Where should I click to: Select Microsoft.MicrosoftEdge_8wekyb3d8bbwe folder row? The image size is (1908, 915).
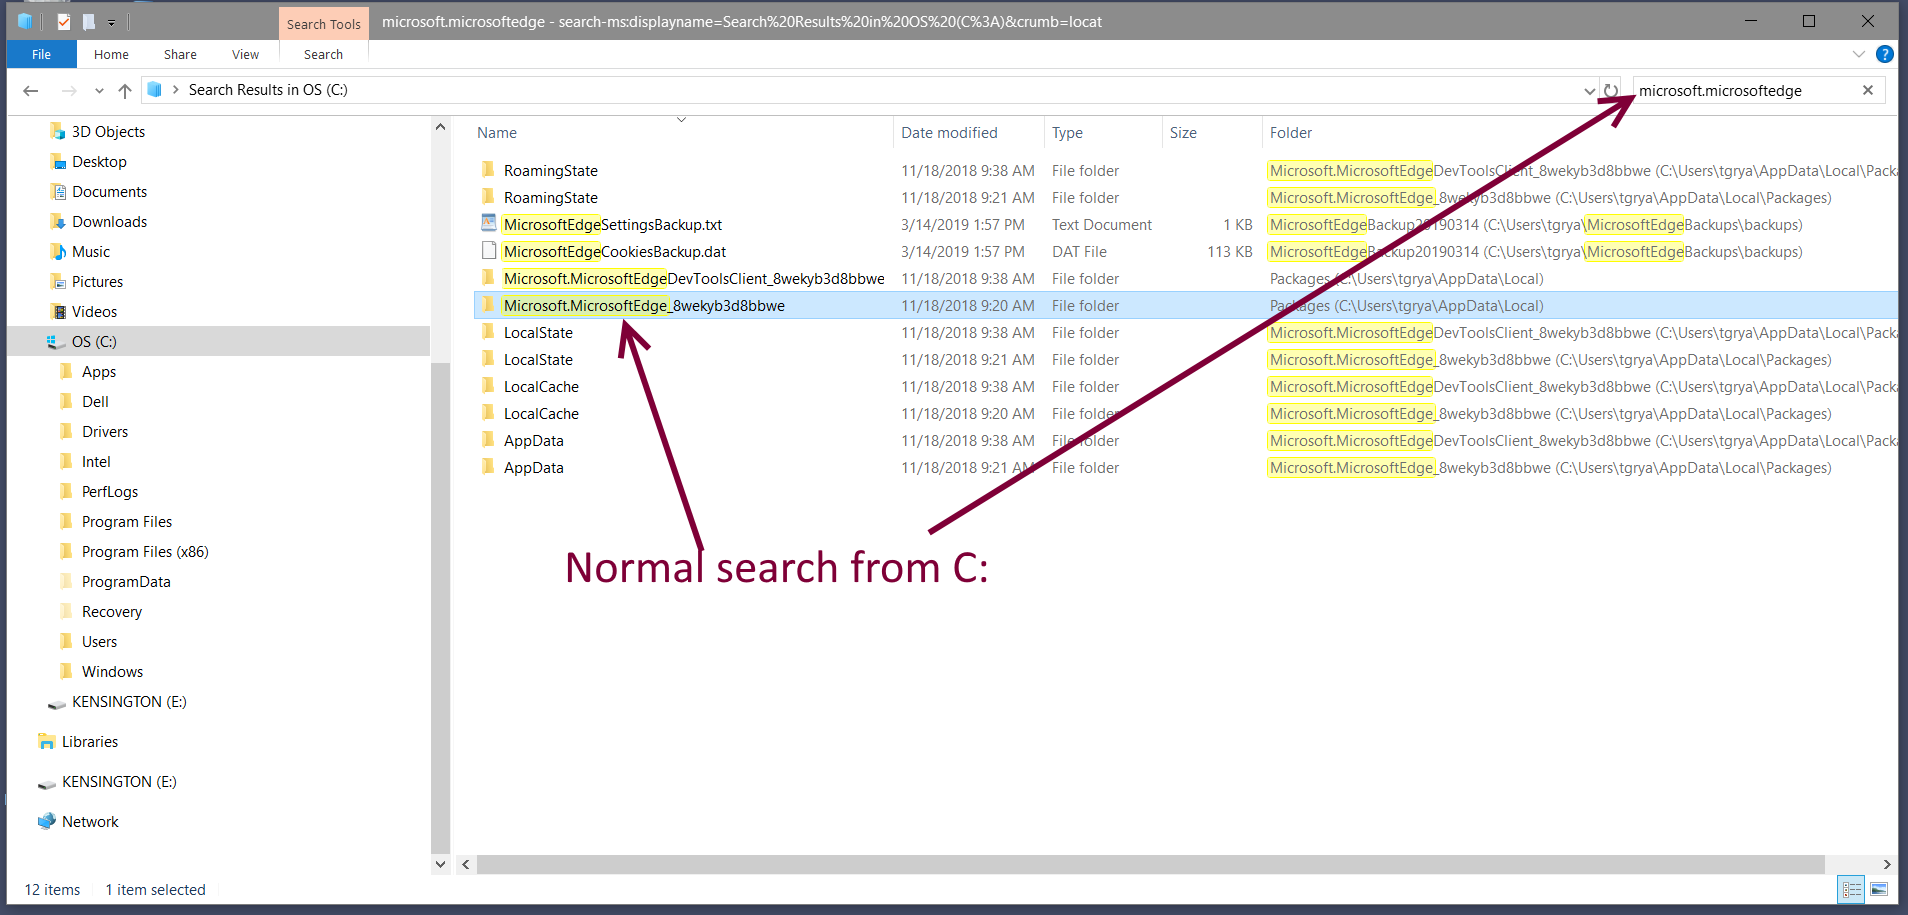click(x=1185, y=306)
